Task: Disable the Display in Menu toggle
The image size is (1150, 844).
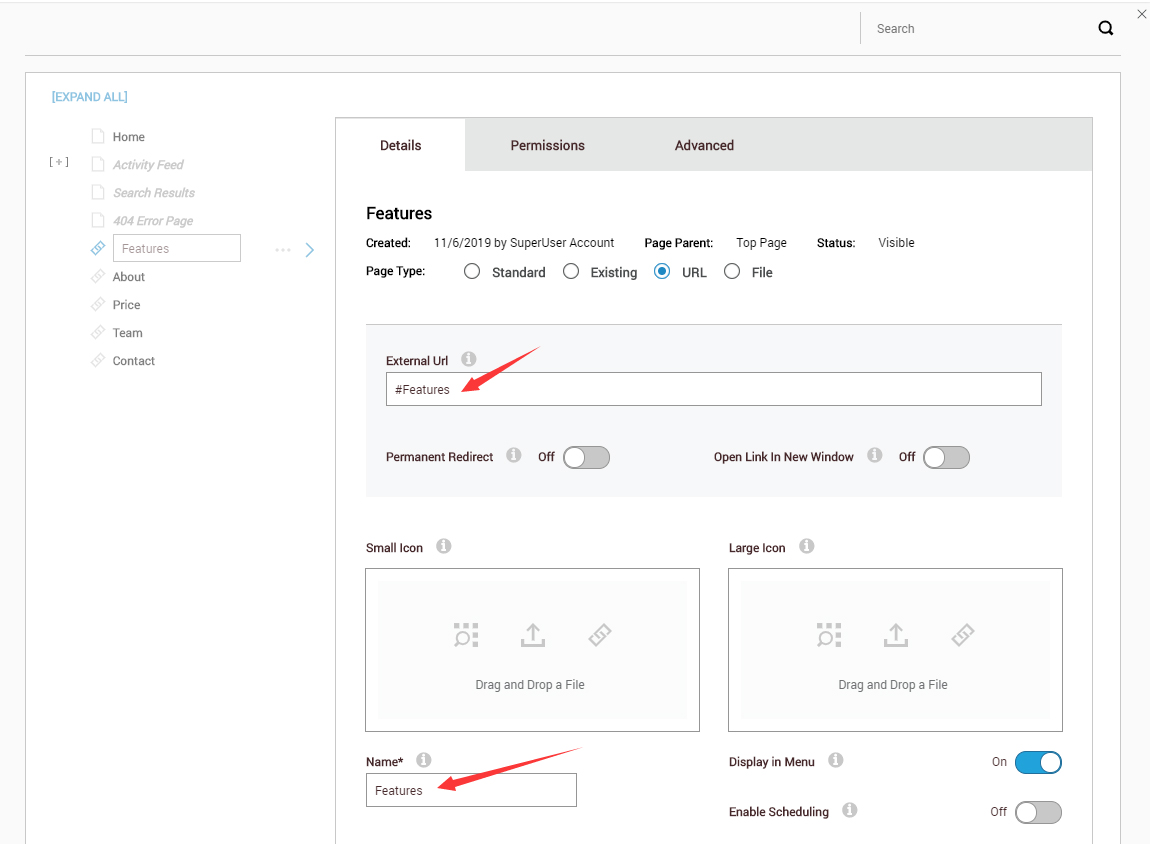Action: 1038,762
